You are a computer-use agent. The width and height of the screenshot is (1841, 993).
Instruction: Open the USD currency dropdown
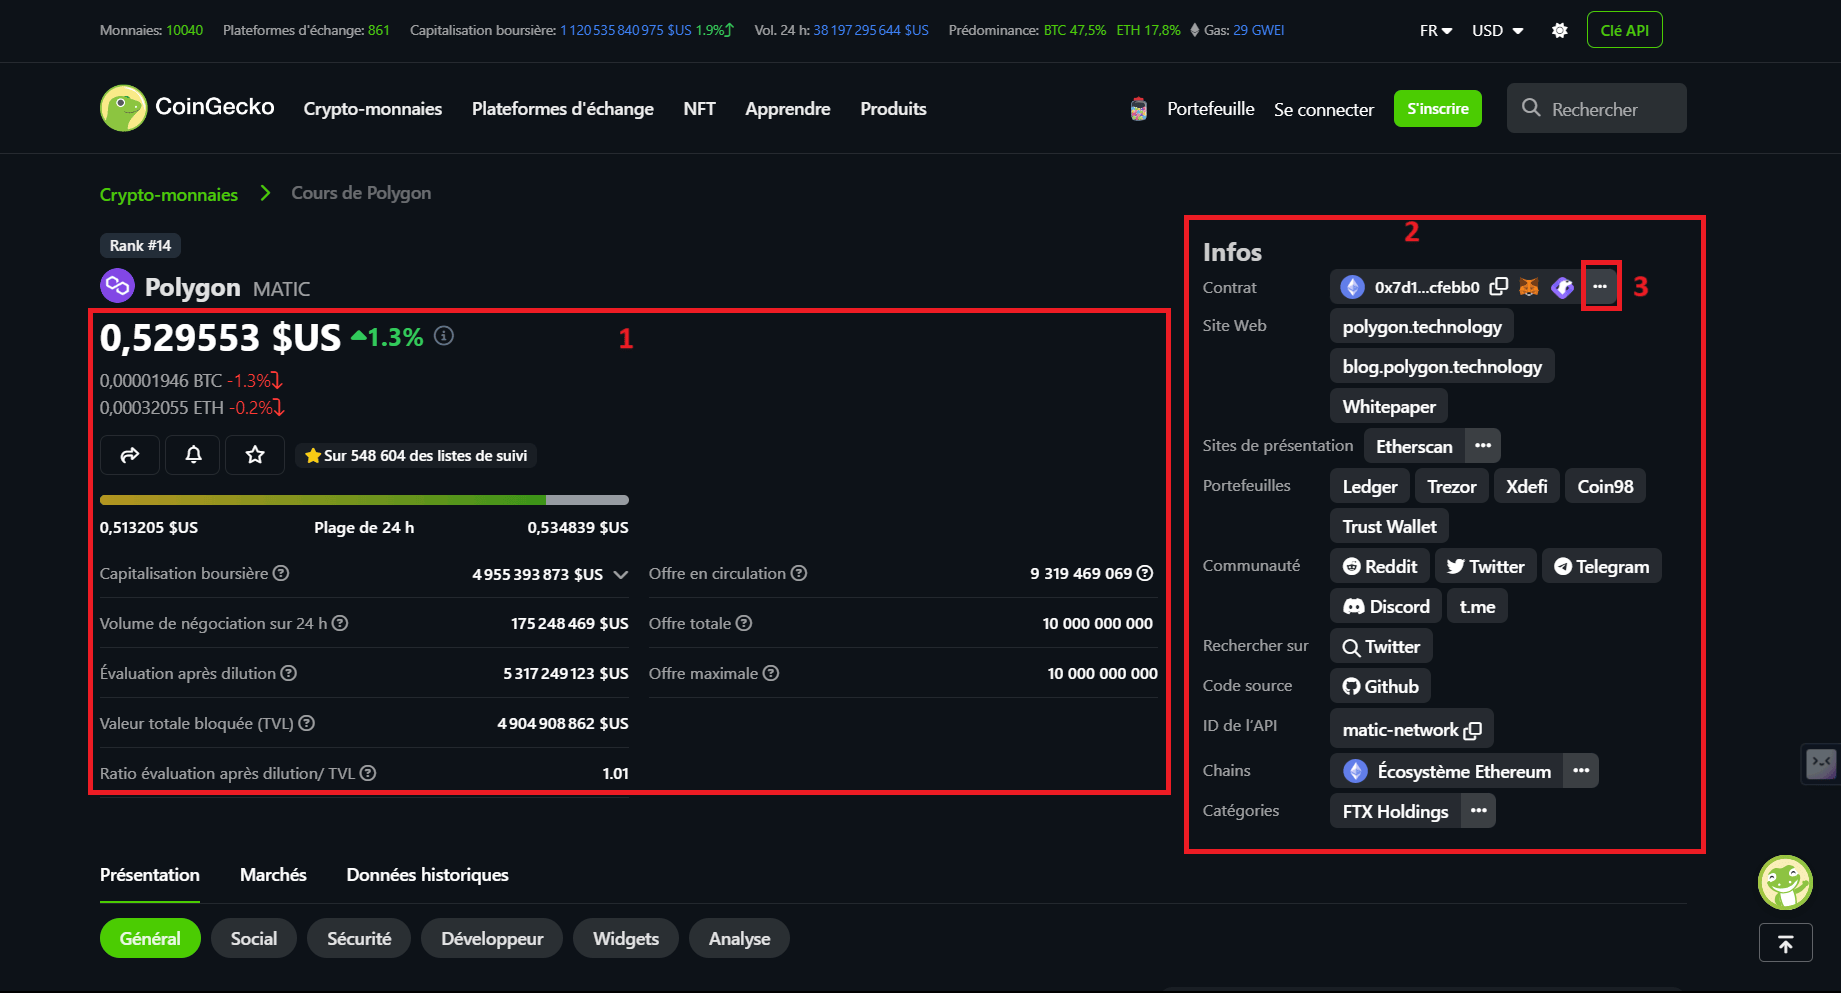coord(1498,31)
